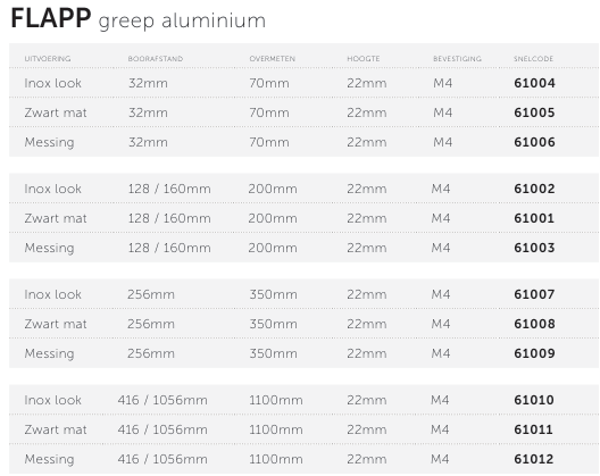Click the BOORAFSTAND column header

click(x=155, y=59)
